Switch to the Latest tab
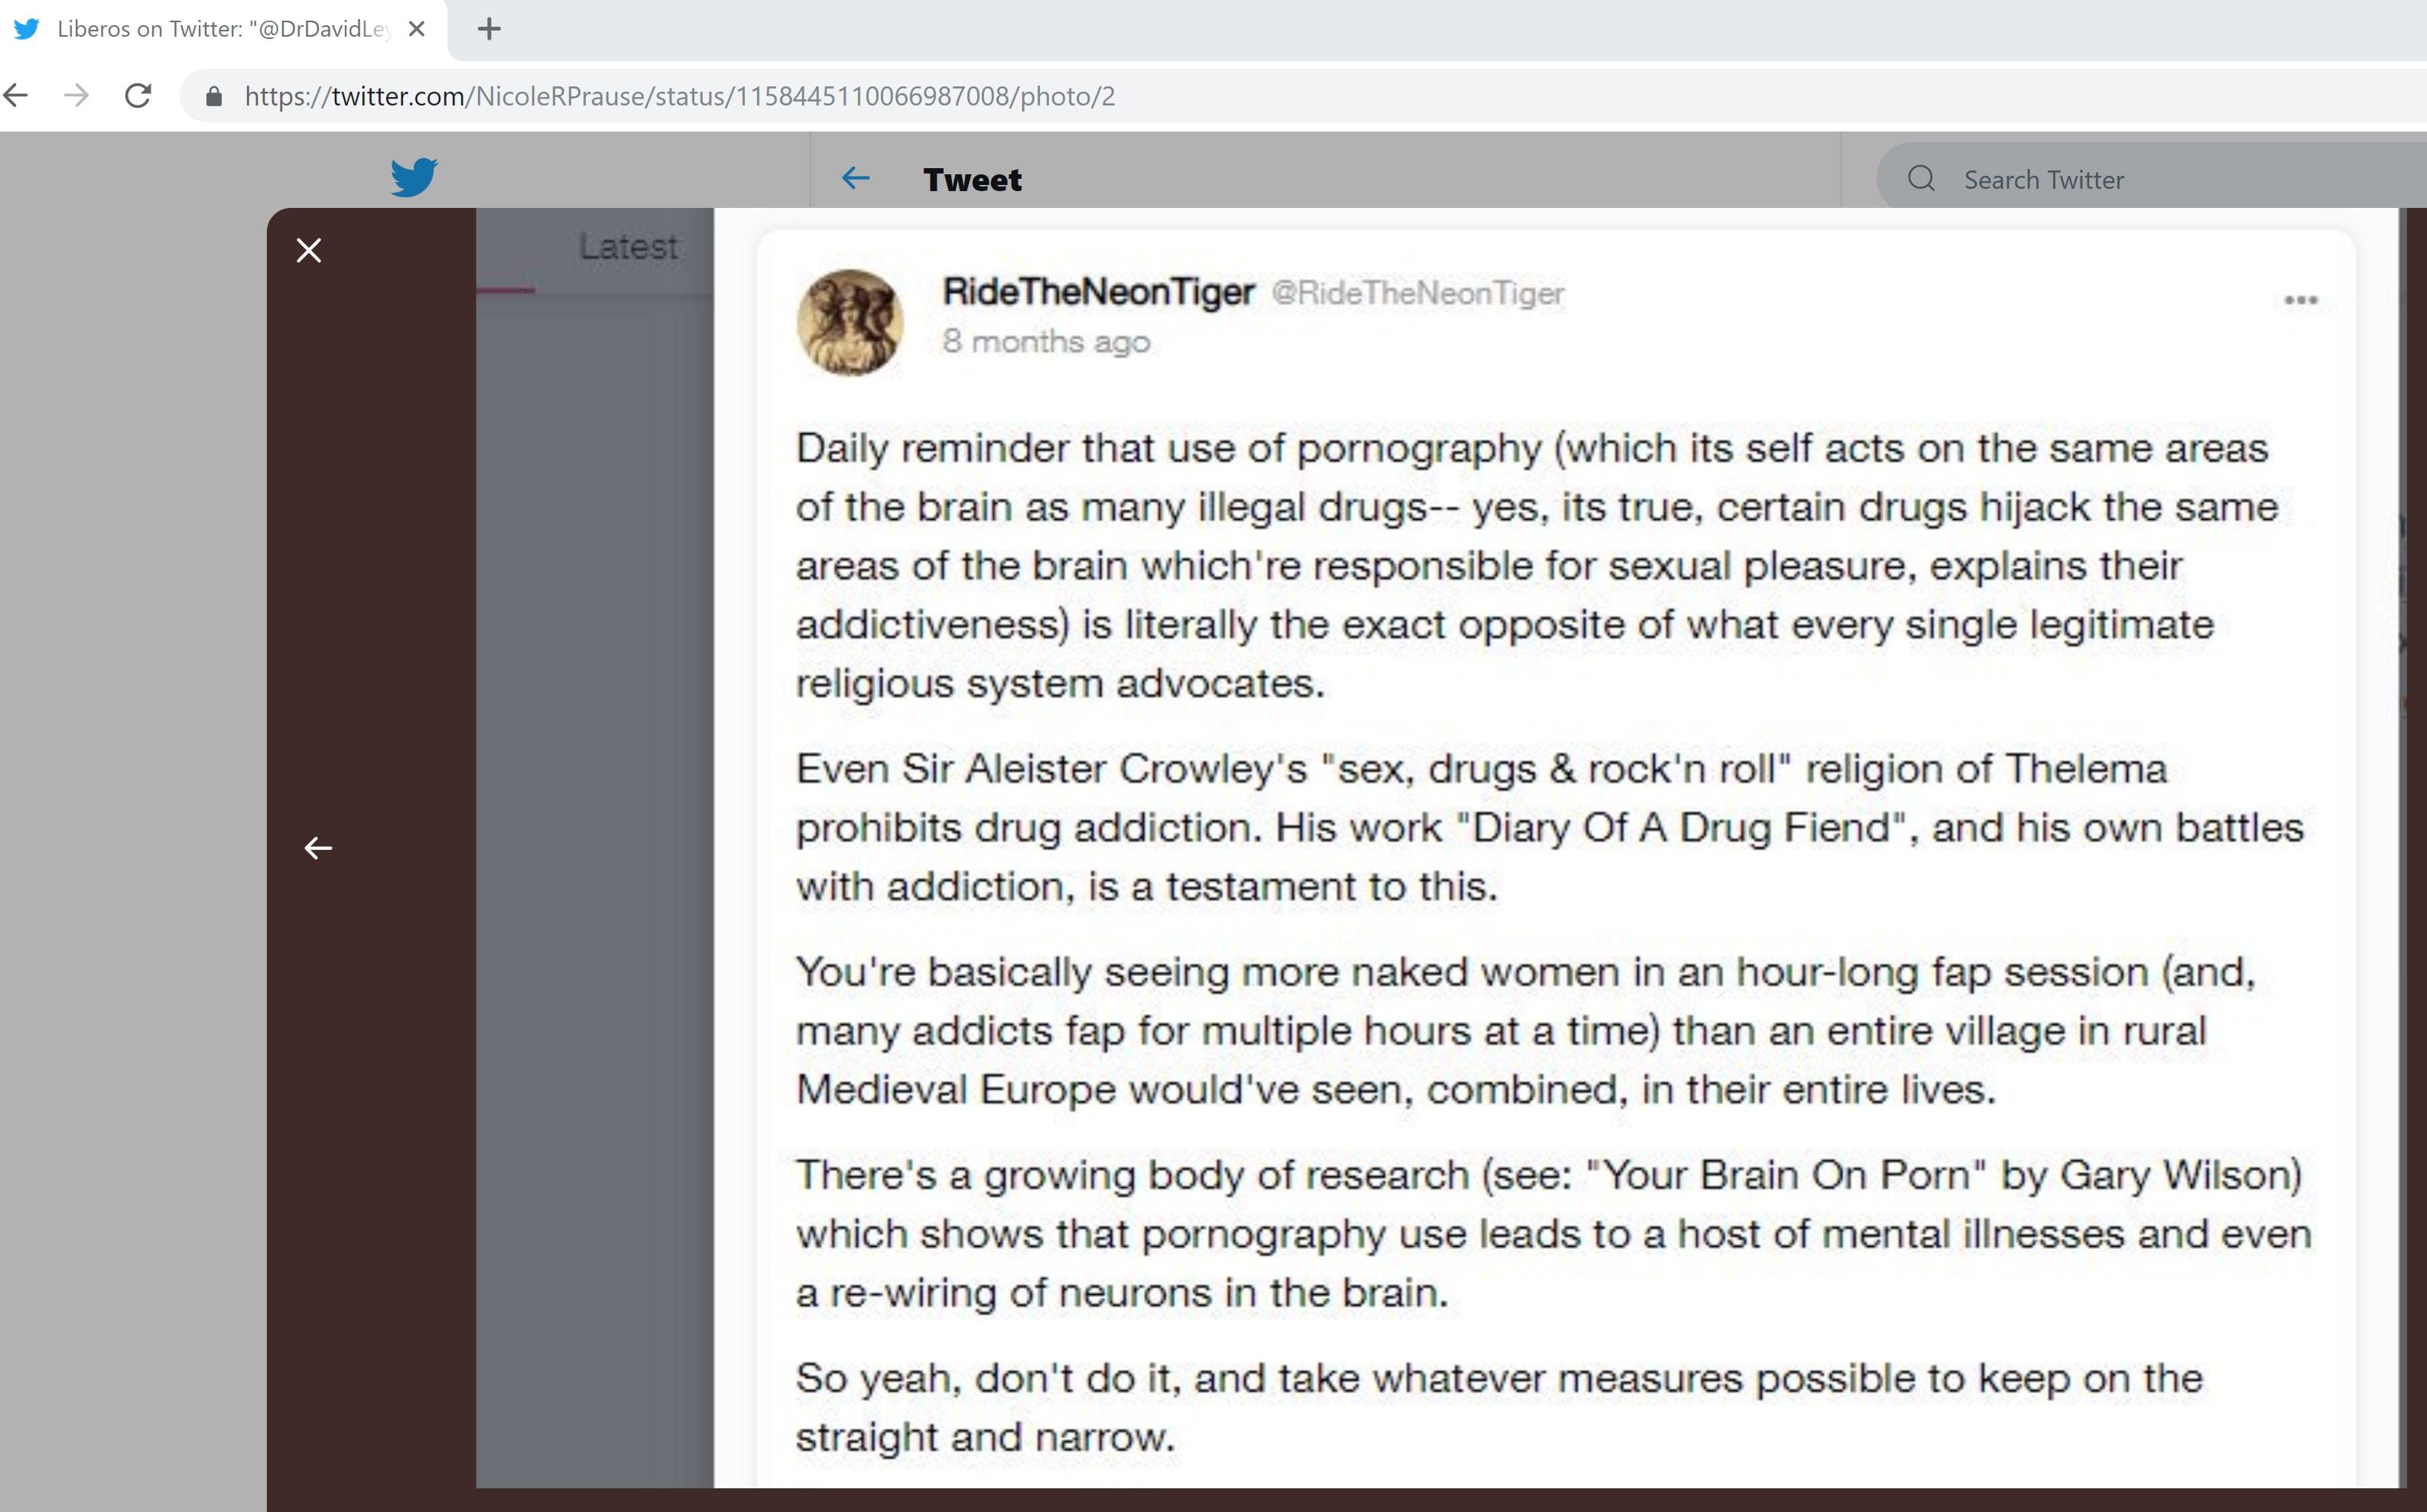 tap(628, 247)
